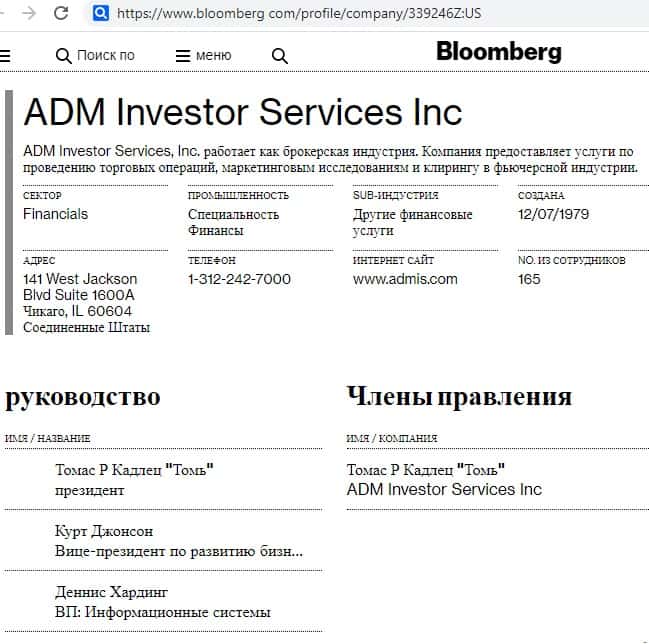Open the hamburger icon next to 'меню'

coord(183,56)
